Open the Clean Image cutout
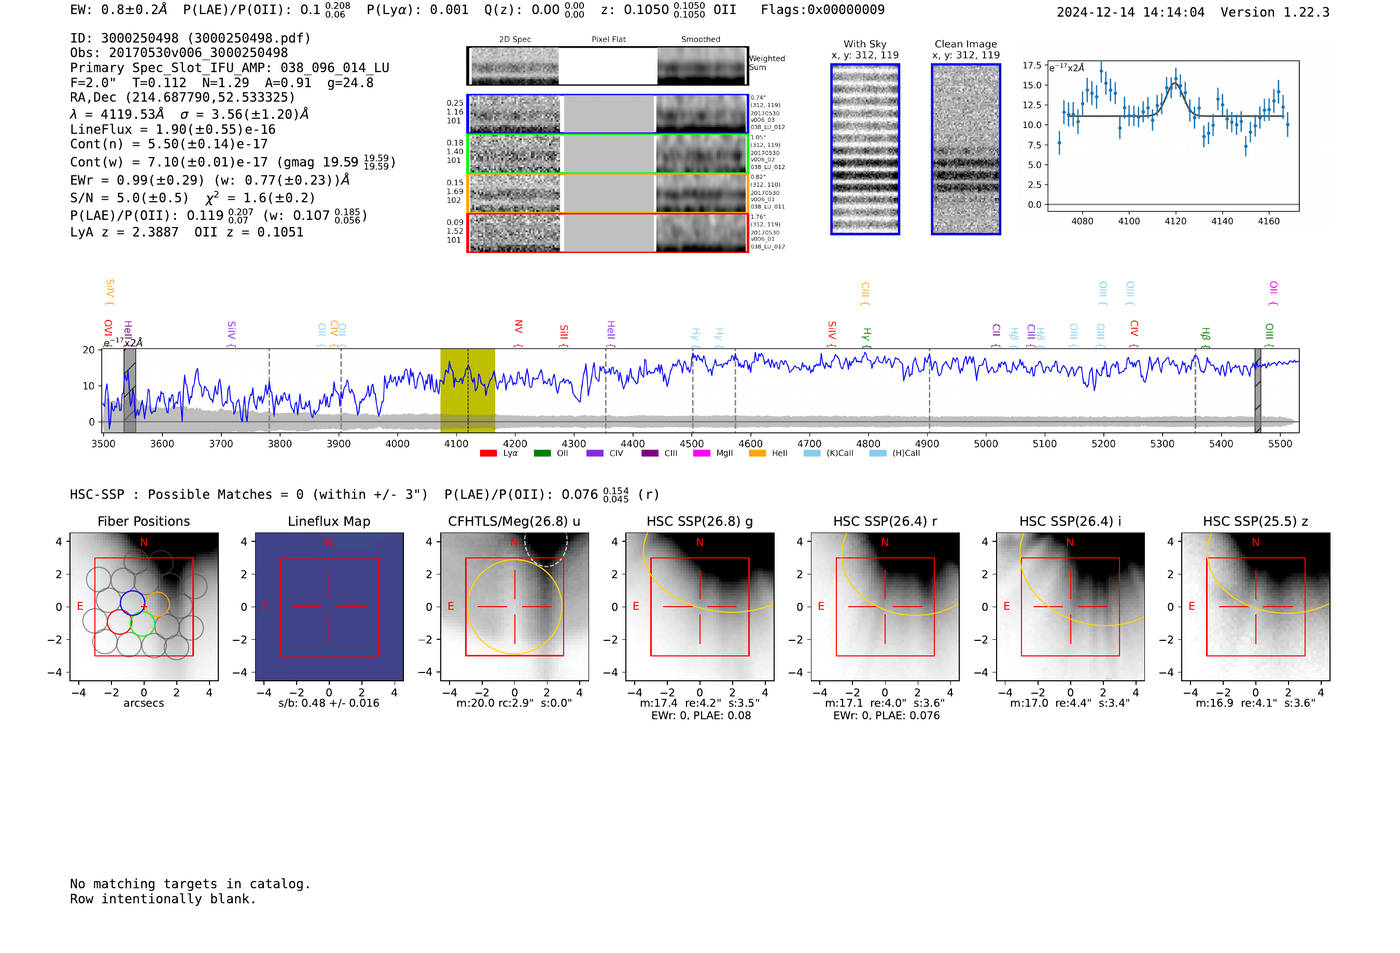The width and height of the screenshot is (1400, 953). coord(966,149)
